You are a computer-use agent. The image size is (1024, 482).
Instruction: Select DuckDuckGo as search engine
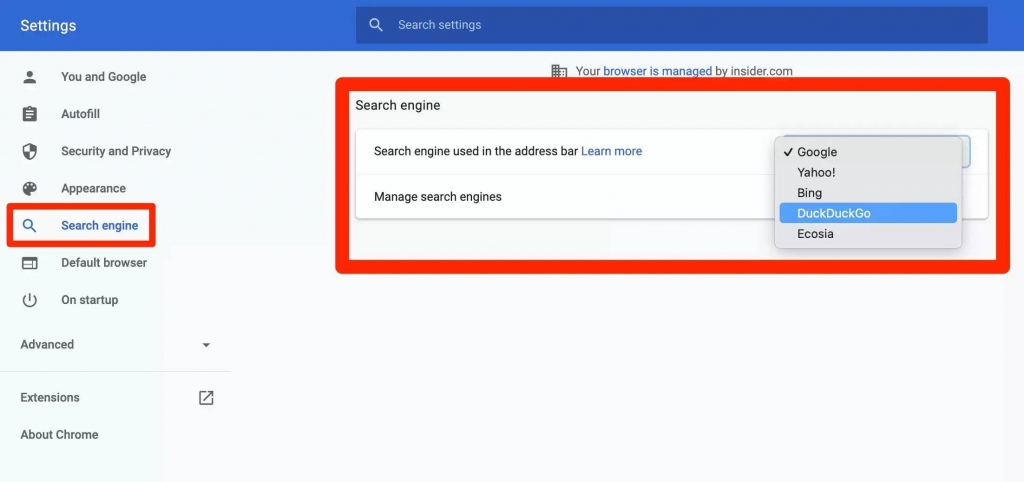click(868, 214)
